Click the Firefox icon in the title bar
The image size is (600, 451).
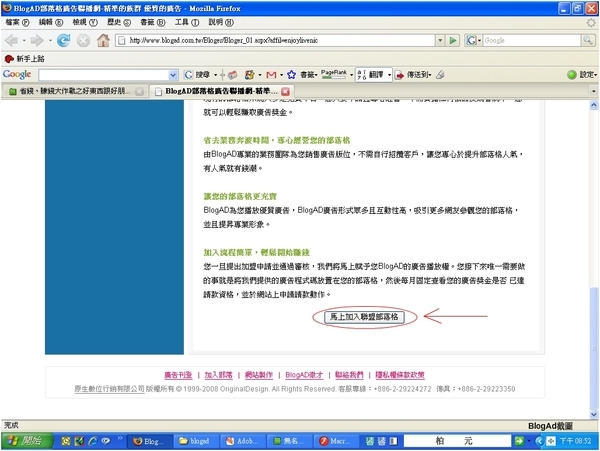pyautogui.click(x=7, y=8)
